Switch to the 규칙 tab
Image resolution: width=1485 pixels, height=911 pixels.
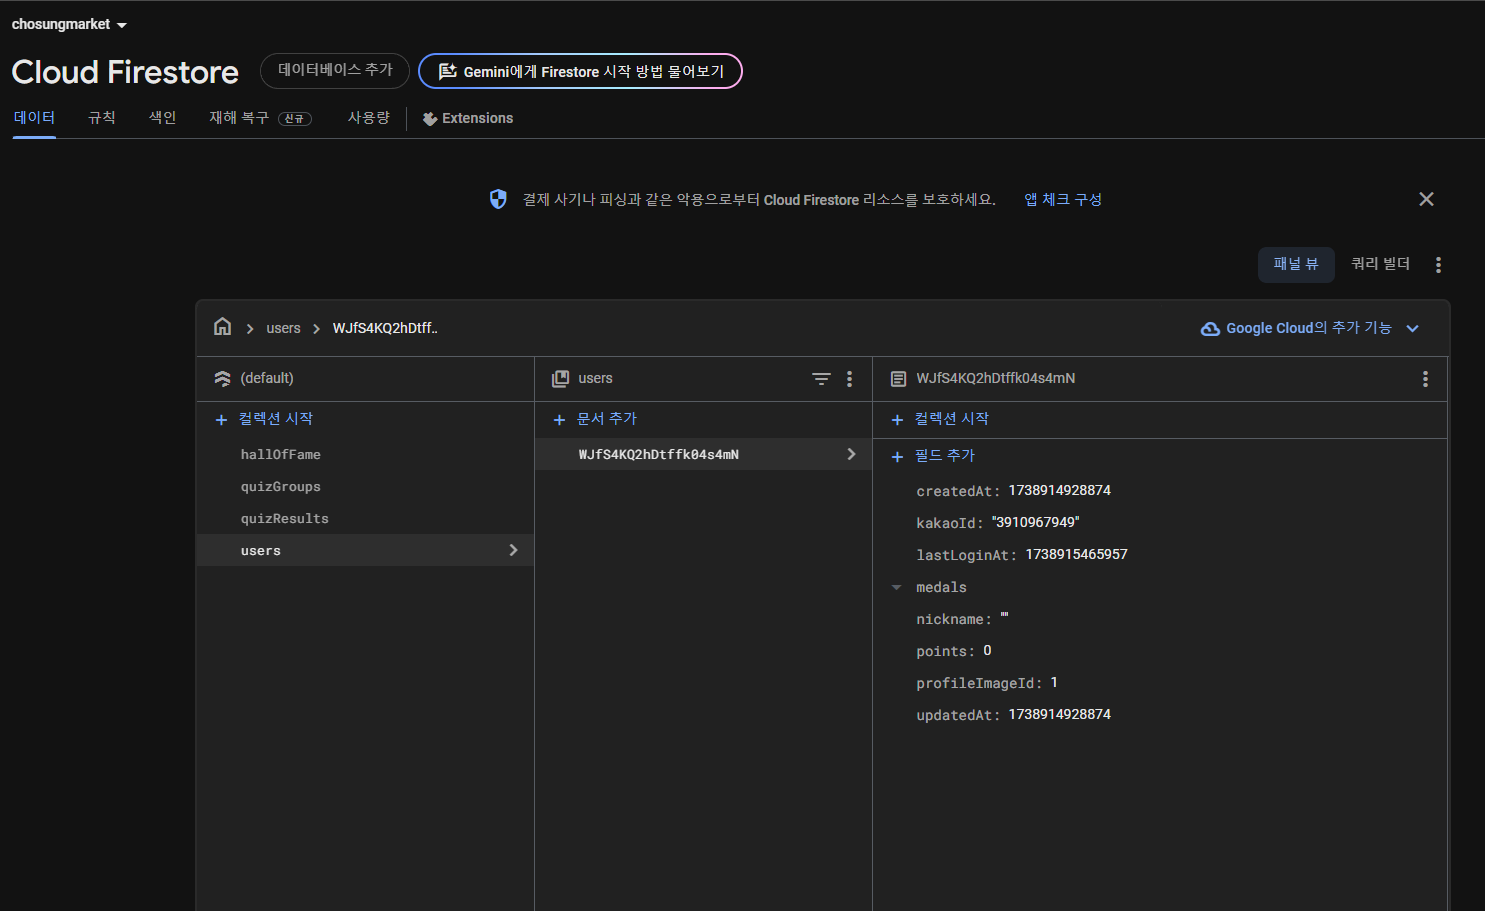click(102, 118)
